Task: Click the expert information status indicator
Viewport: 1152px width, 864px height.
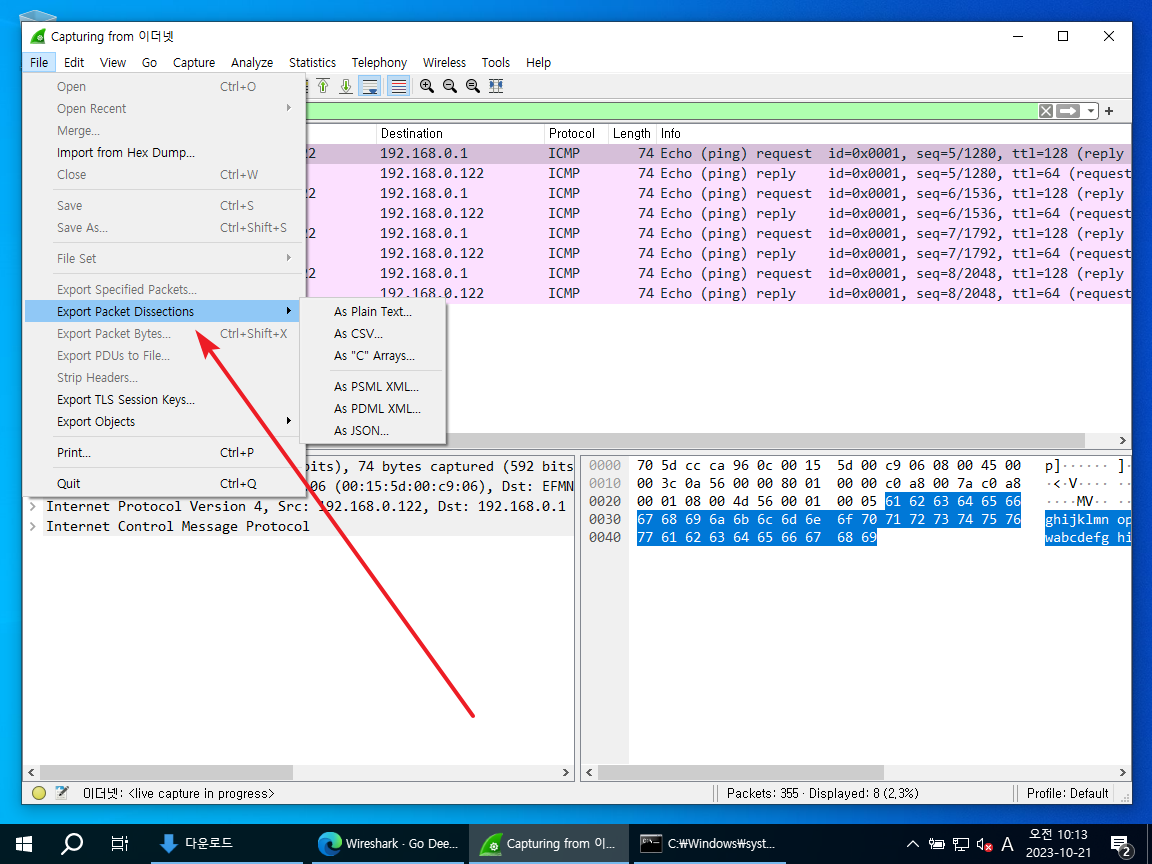Action: [x=39, y=793]
